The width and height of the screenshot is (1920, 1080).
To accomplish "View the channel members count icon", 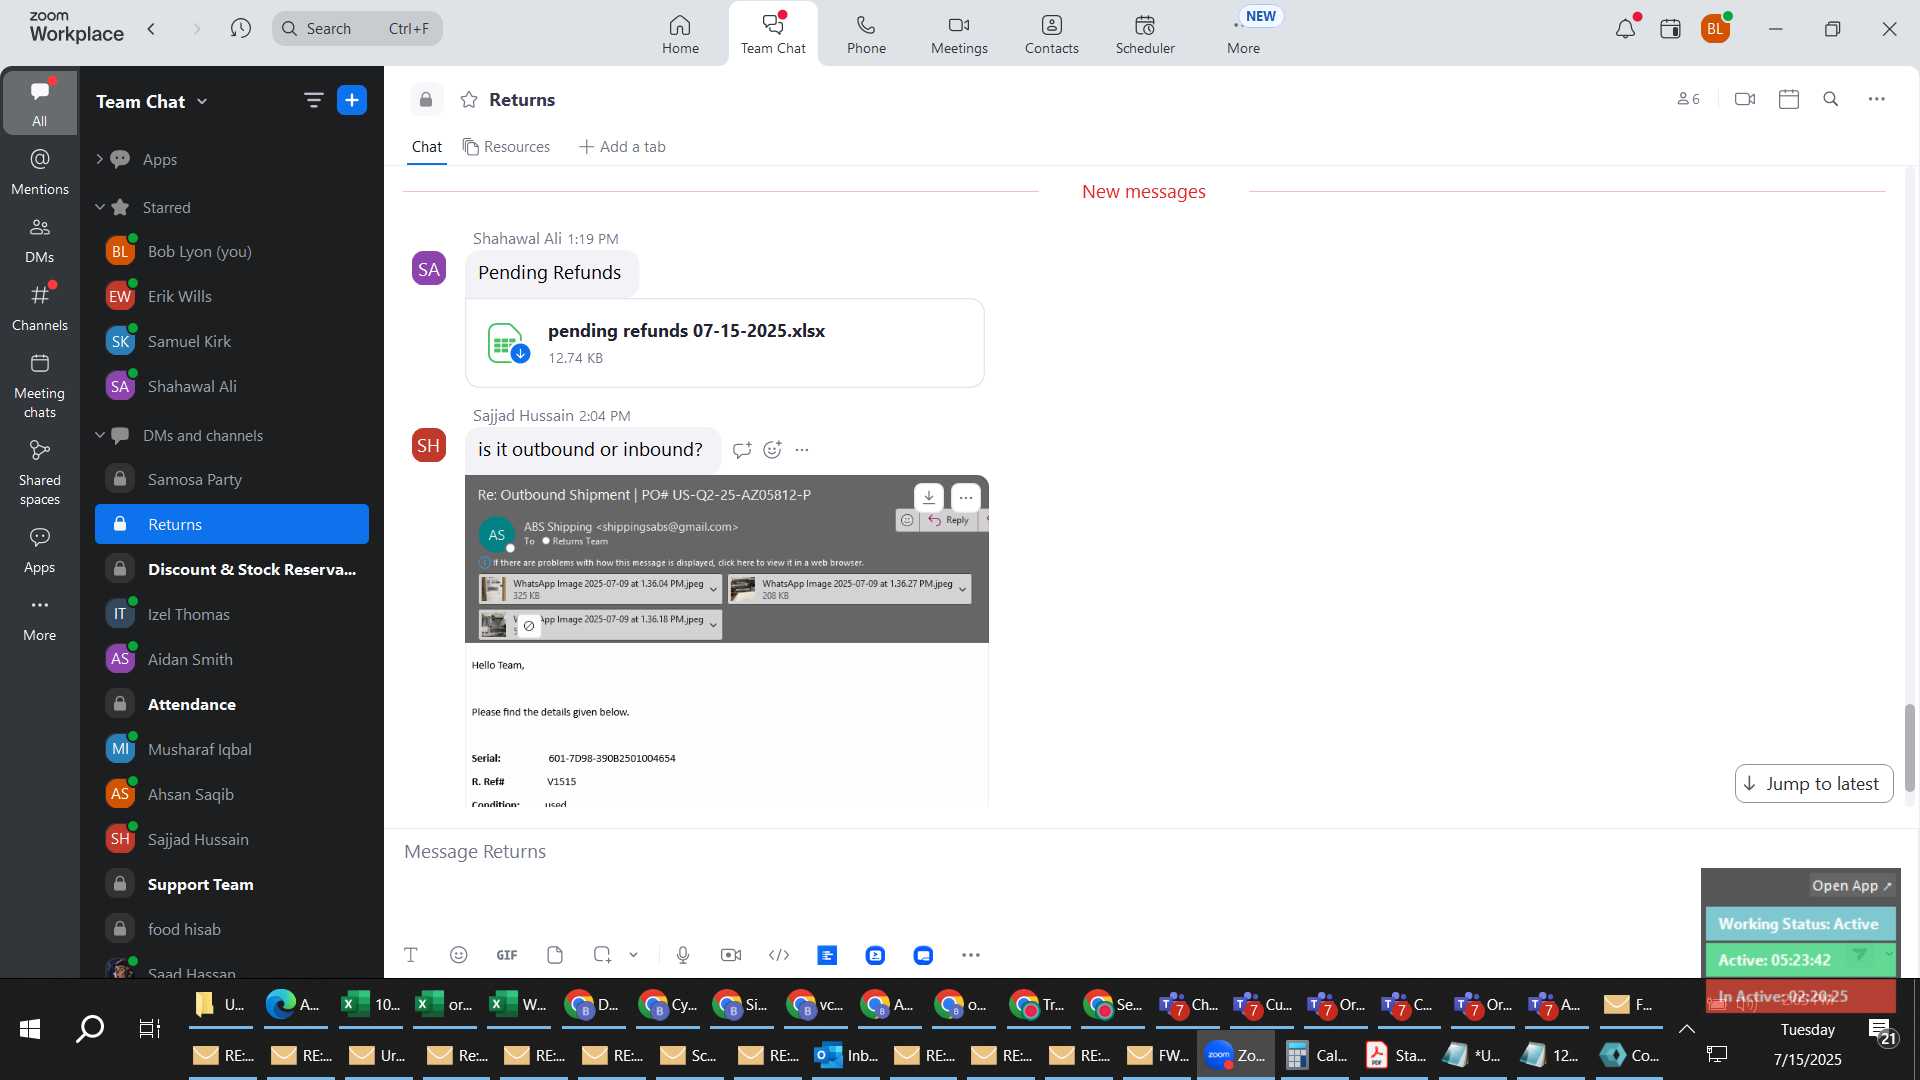I will (1688, 99).
